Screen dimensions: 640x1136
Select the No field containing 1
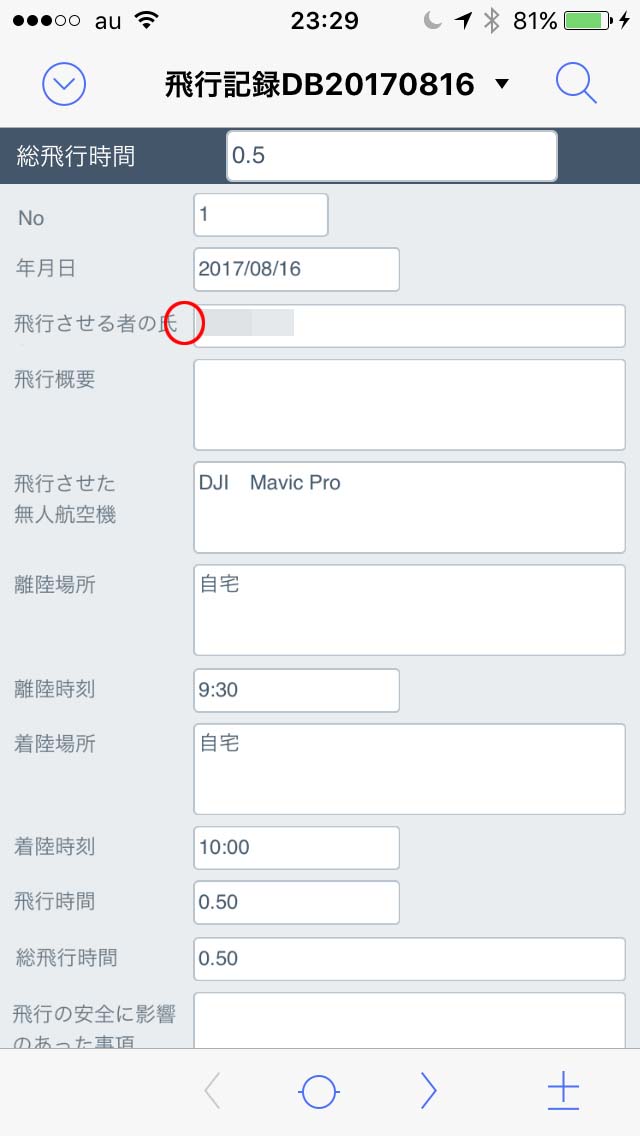tap(260, 215)
